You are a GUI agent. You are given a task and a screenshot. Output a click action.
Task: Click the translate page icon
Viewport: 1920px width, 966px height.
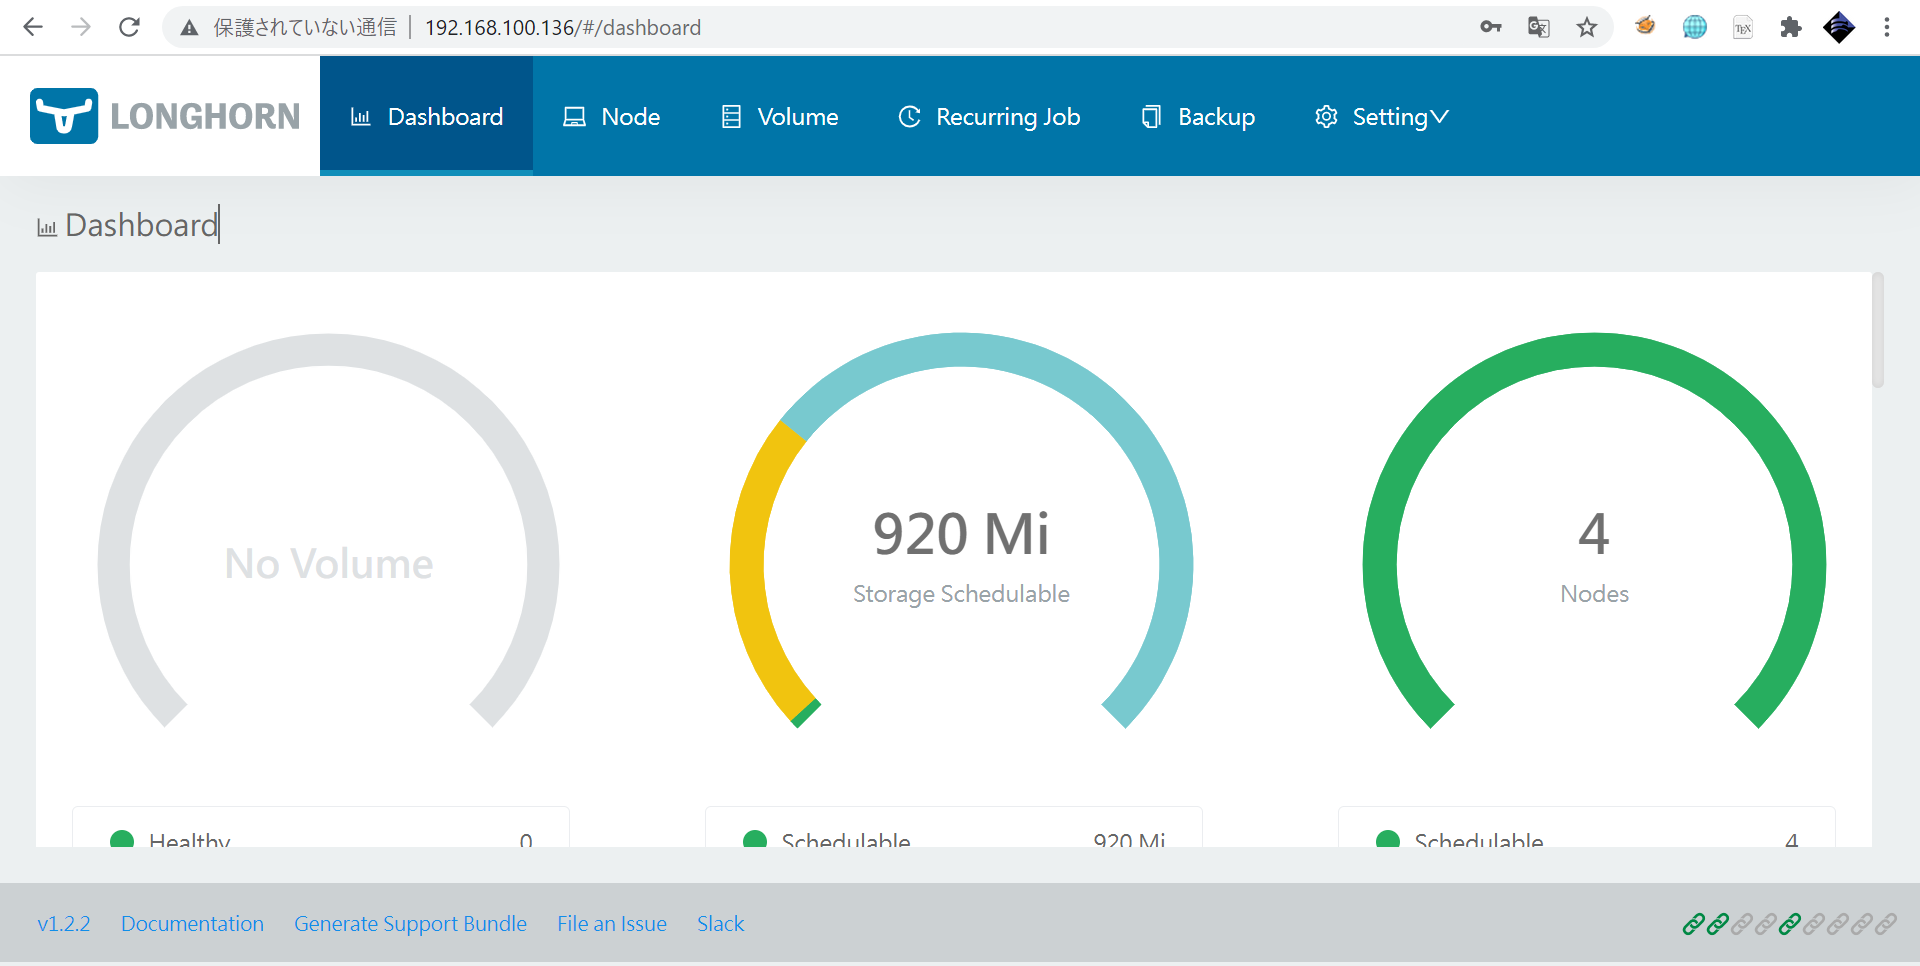tap(1539, 27)
